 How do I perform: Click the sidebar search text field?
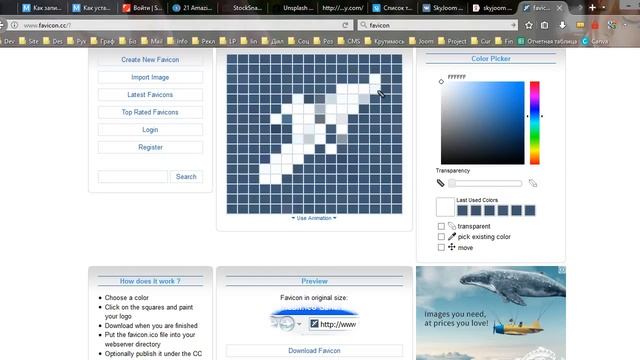pos(133,177)
